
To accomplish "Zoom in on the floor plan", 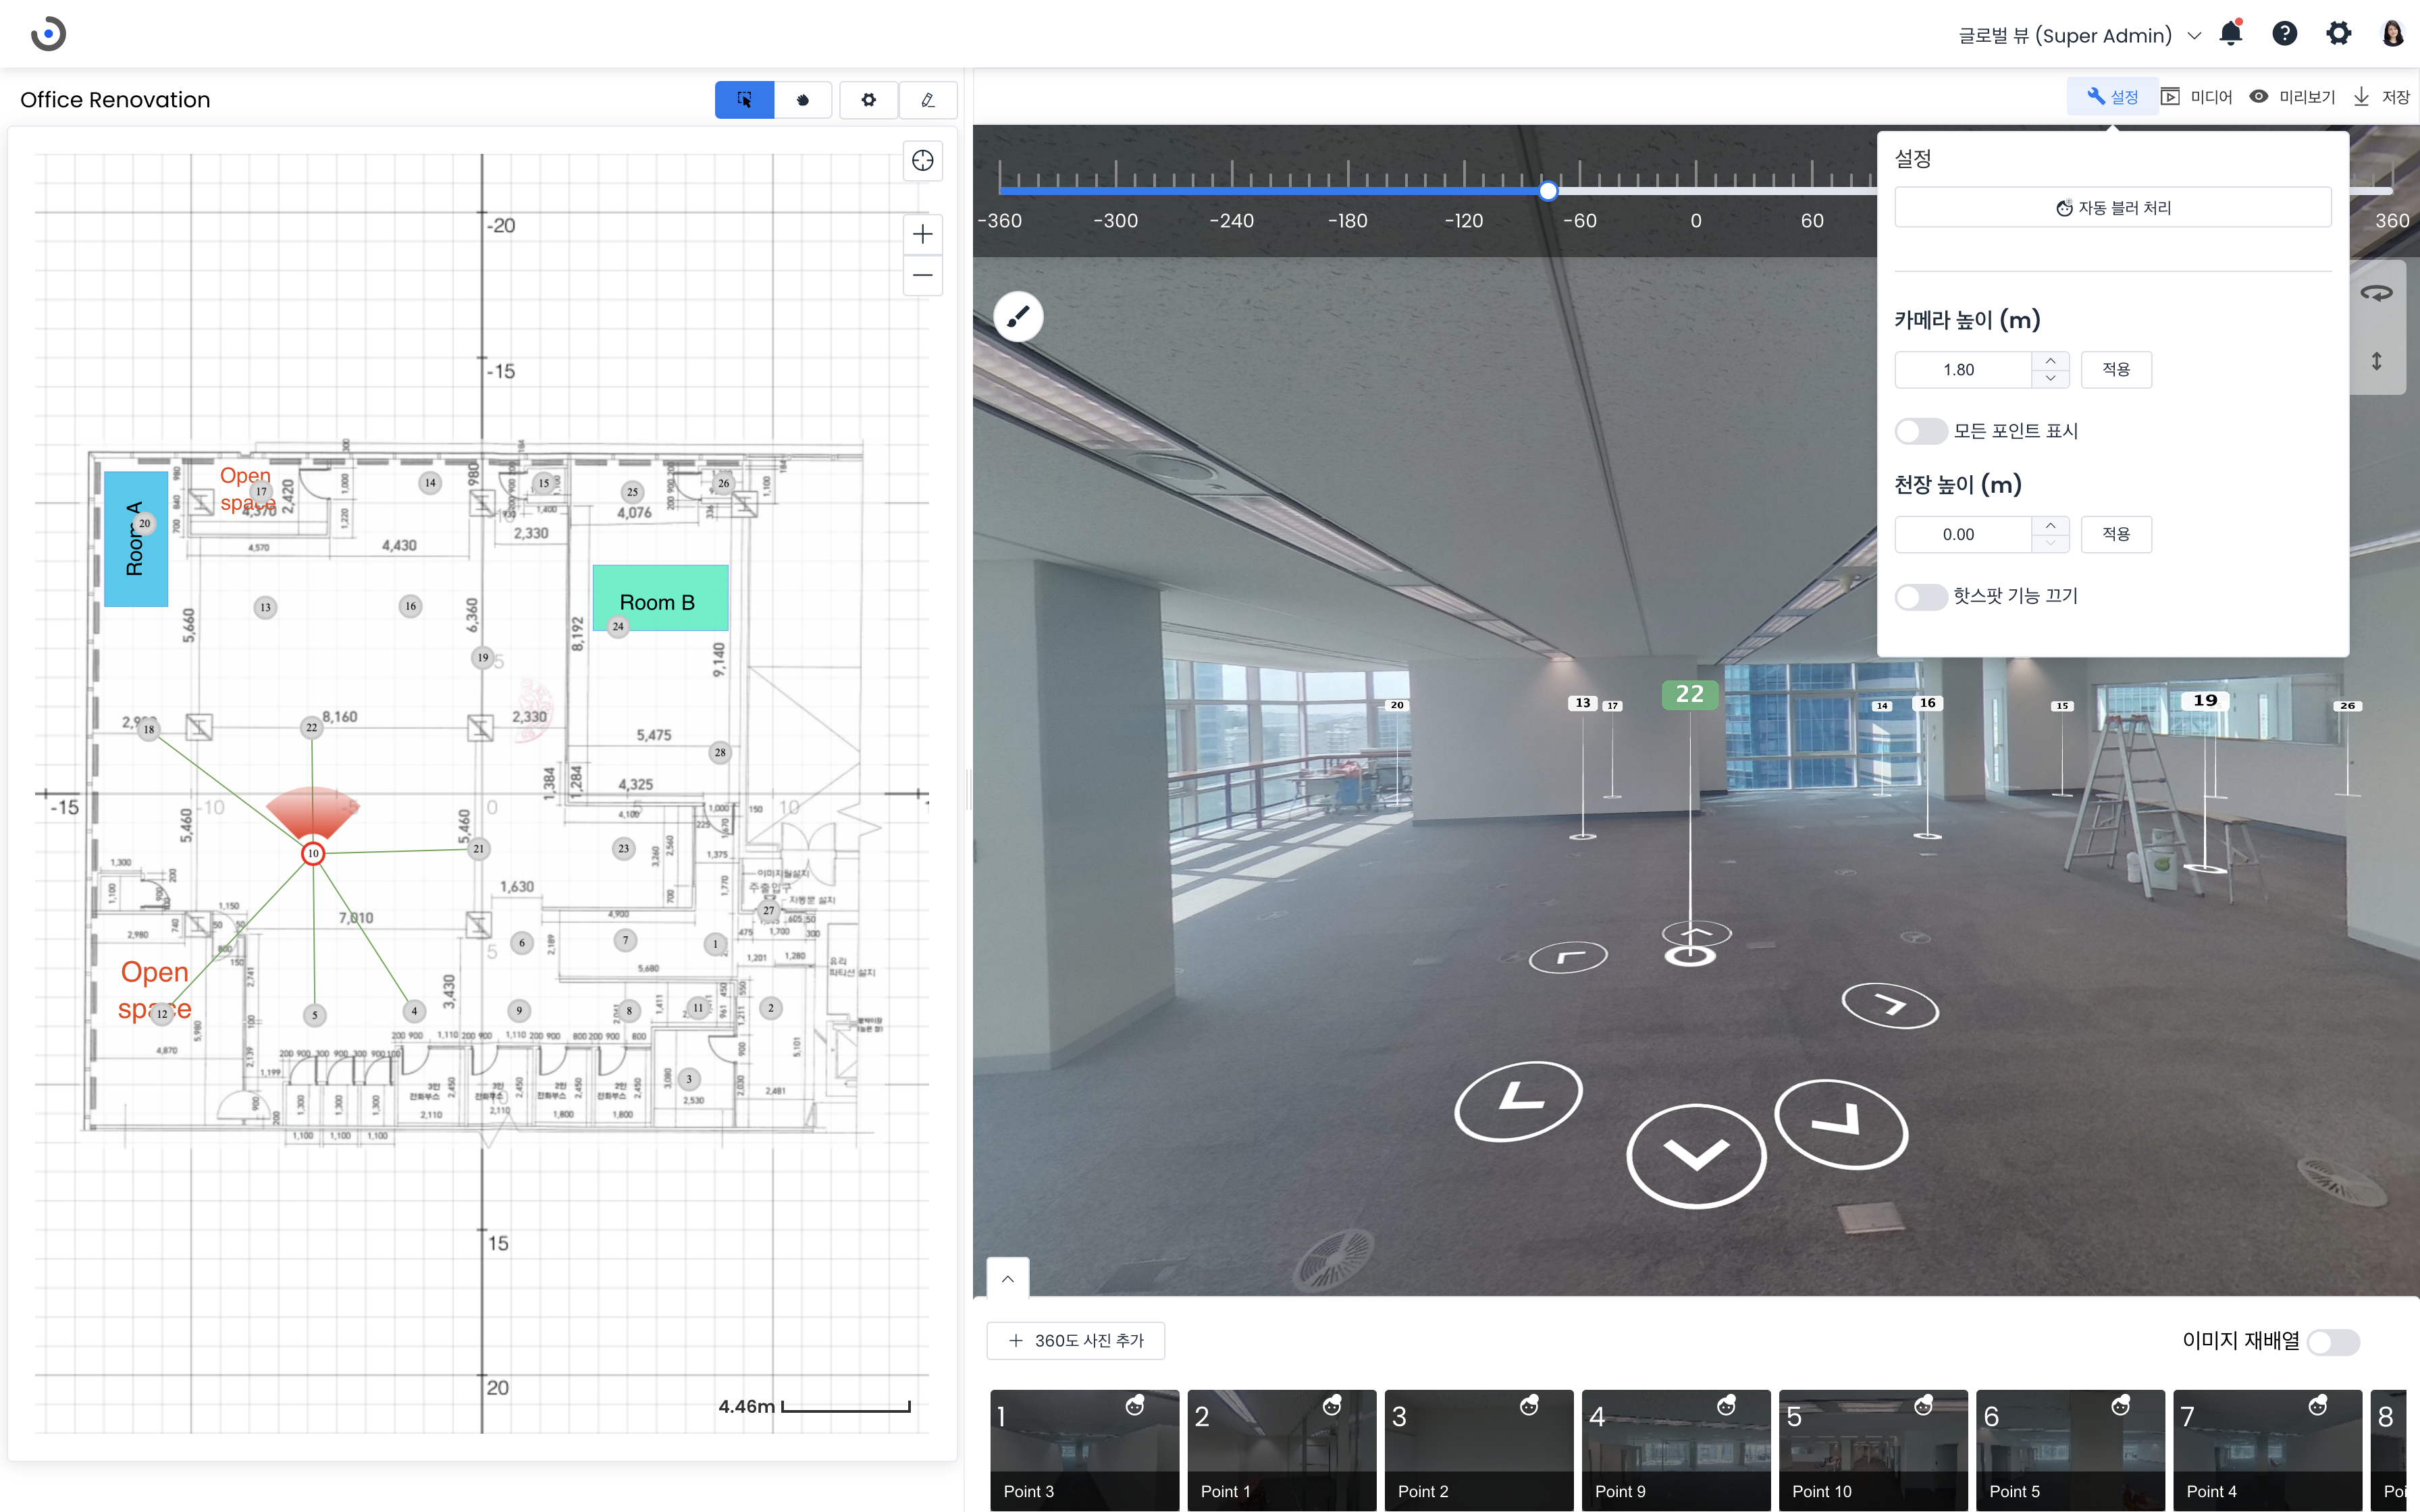I will point(922,234).
